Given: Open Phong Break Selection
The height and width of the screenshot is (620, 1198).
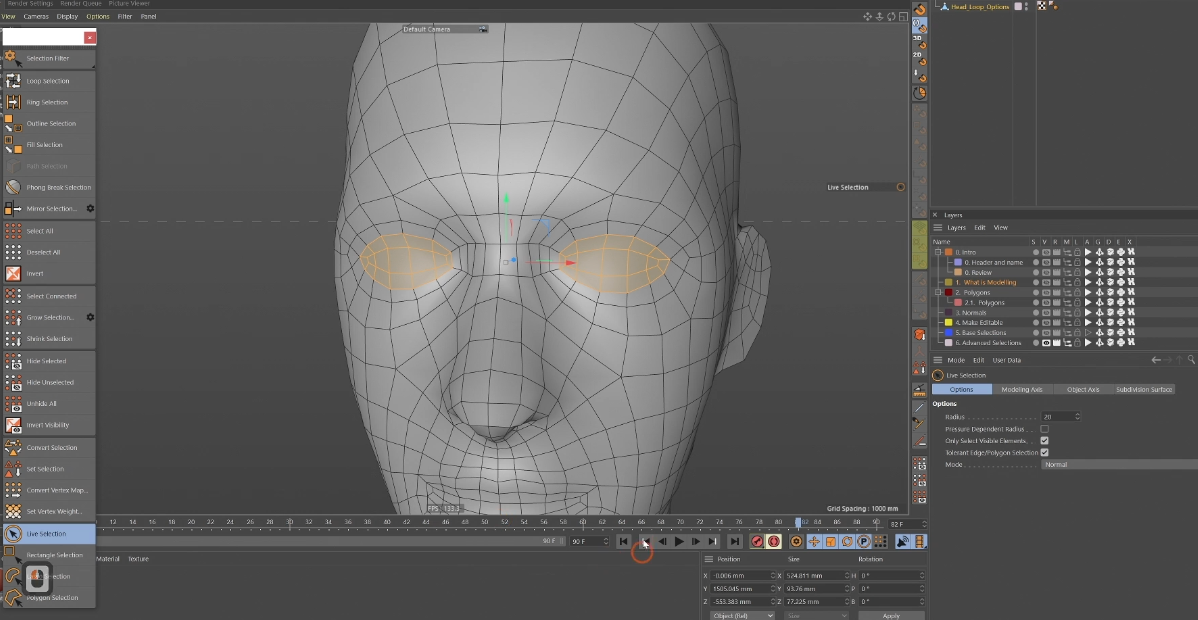Looking at the screenshot, I should 49,187.
